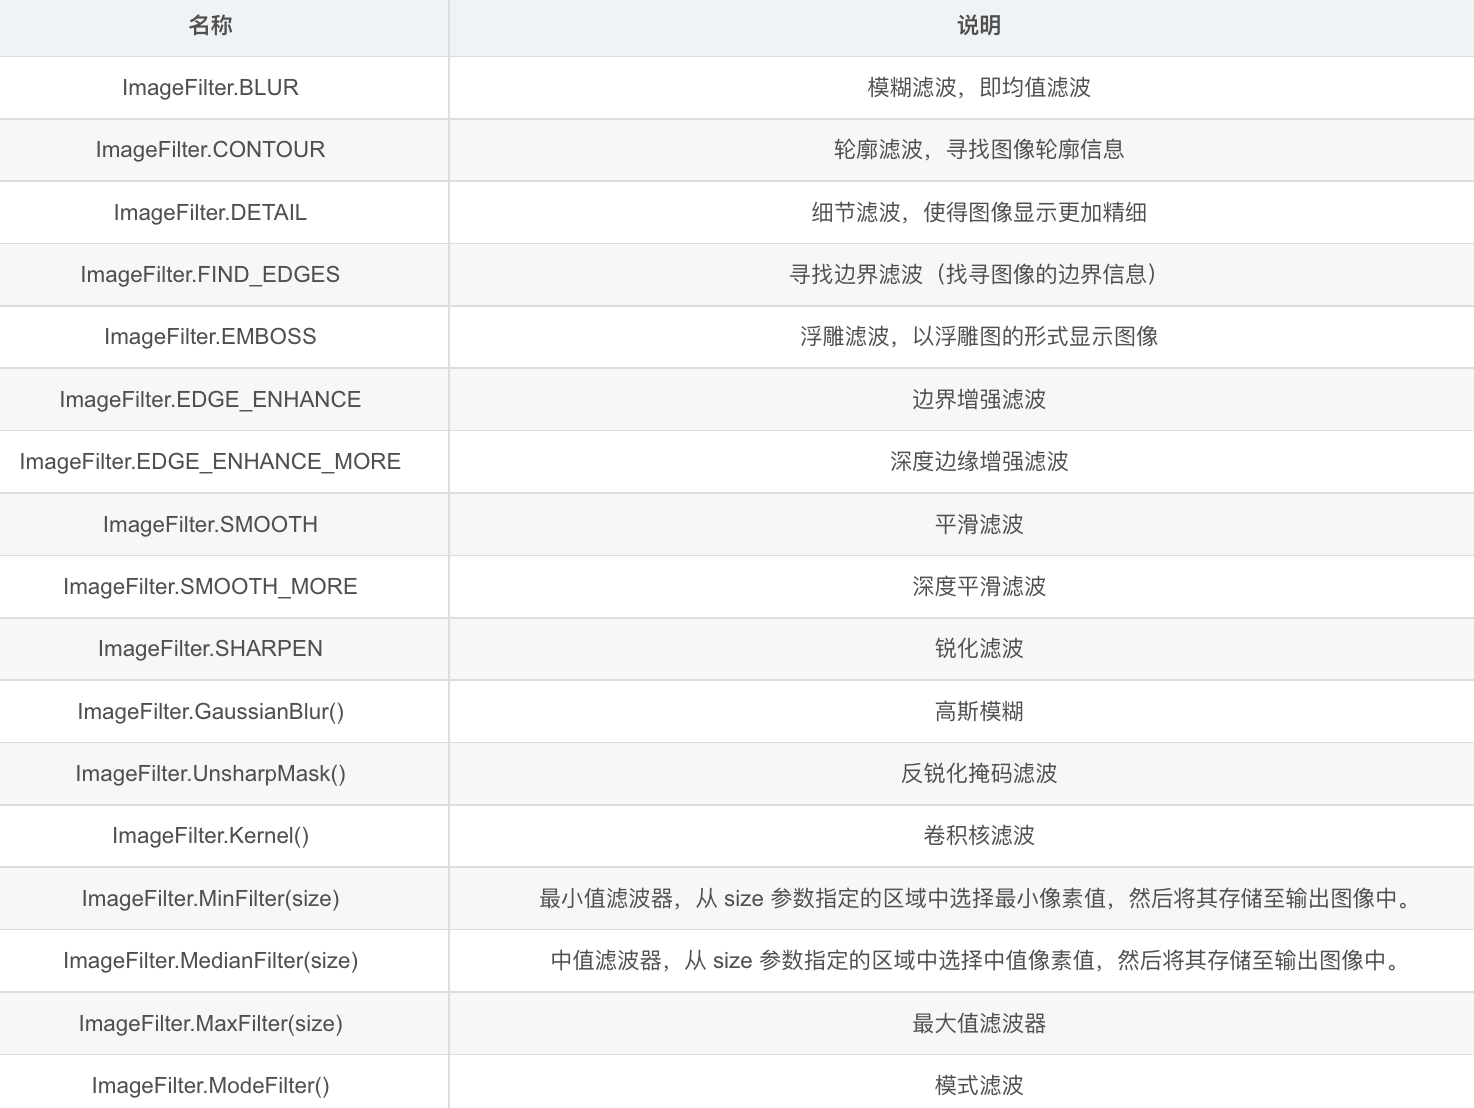Image resolution: width=1474 pixels, height=1108 pixels.
Task: Select the ImageFilter.SMOOTH_MORE row
Action: (210, 586)
